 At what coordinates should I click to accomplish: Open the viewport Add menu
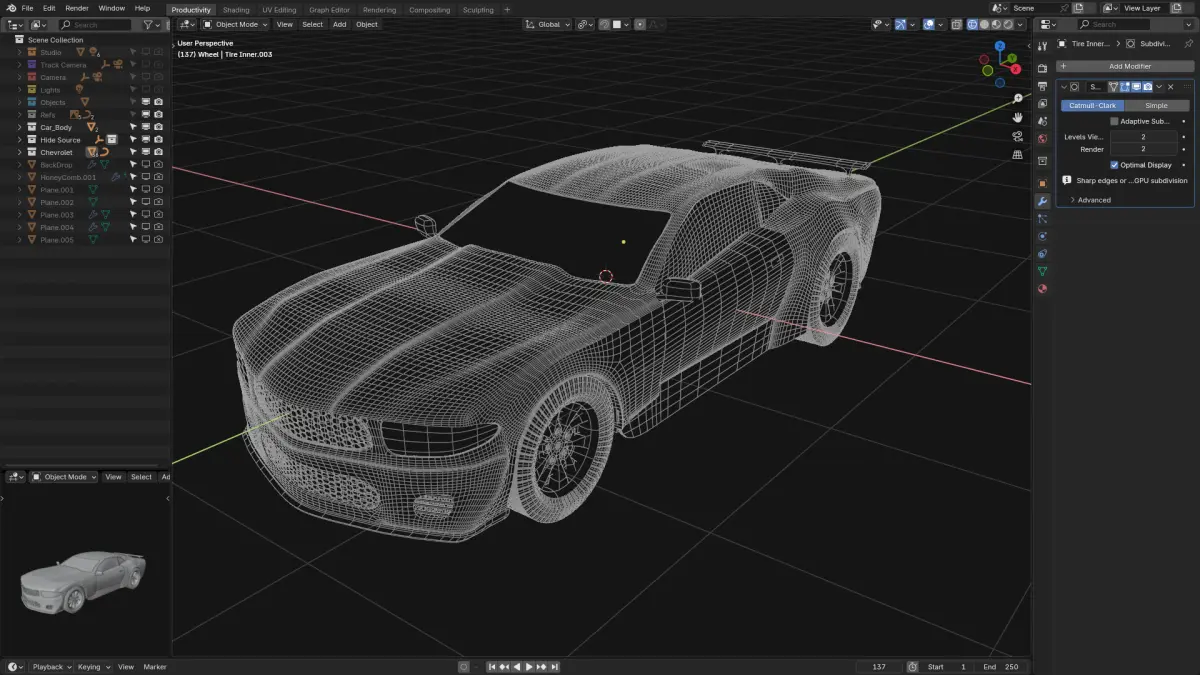point(339,24)
